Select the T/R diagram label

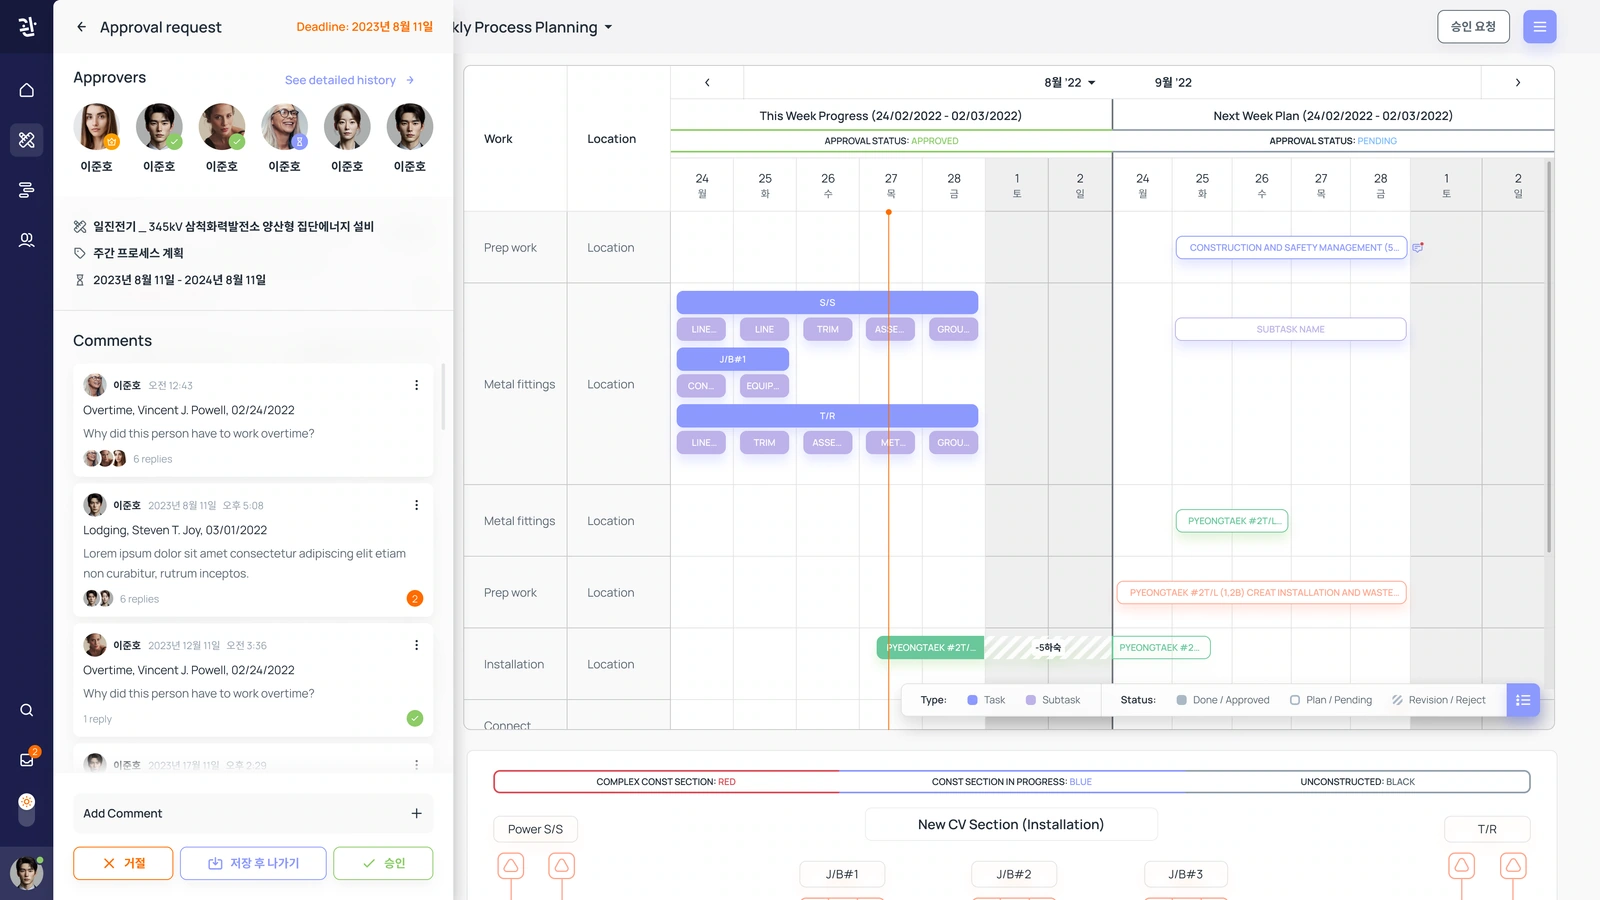pos(1487,829)
